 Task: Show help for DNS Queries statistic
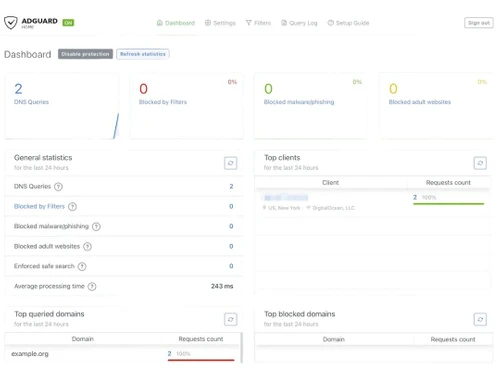[58, 187]
